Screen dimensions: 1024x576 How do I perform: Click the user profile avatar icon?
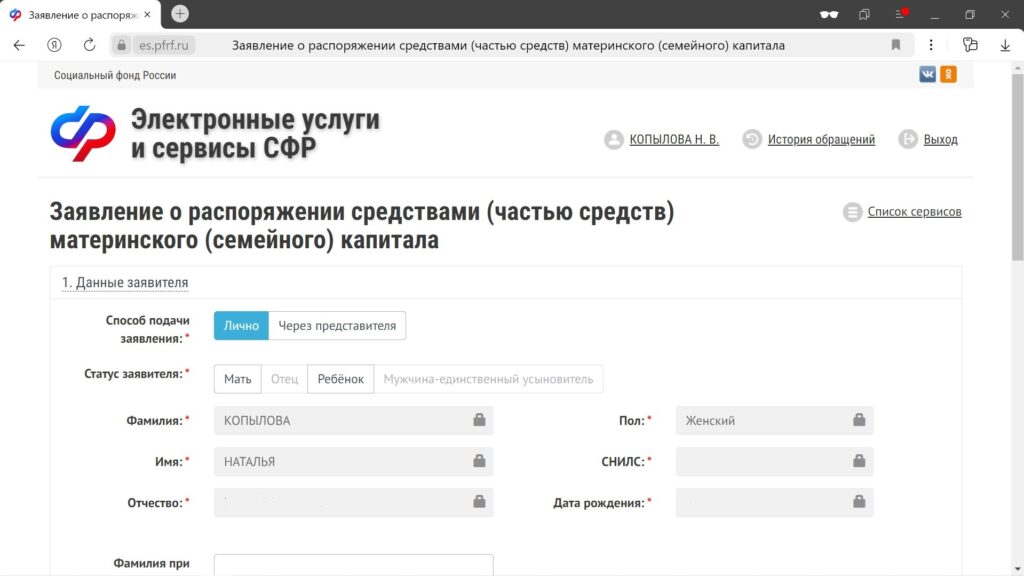tap(614, 139)
